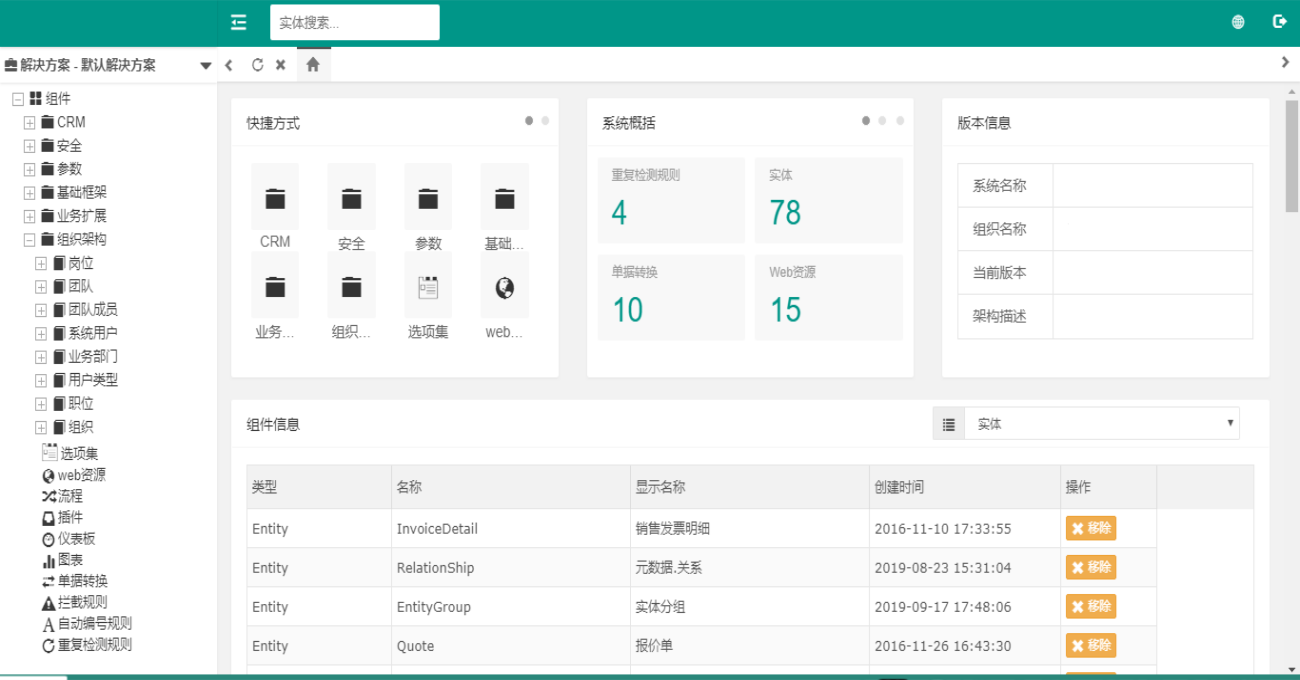Open the 重复检测规则 count card showing 4
1300x680 pixels.
click(x=671, y=200)
